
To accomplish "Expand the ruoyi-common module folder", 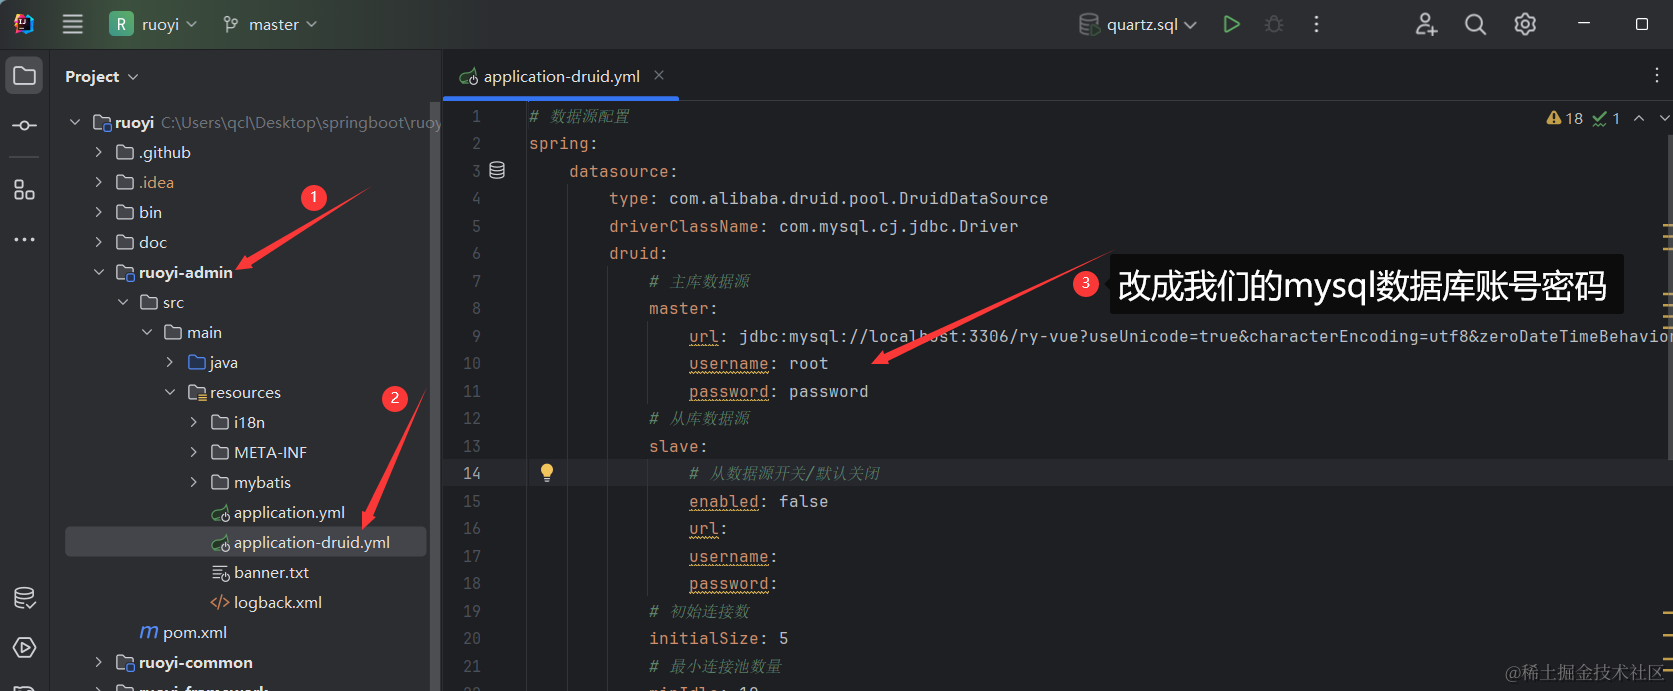I will point(98,662).
